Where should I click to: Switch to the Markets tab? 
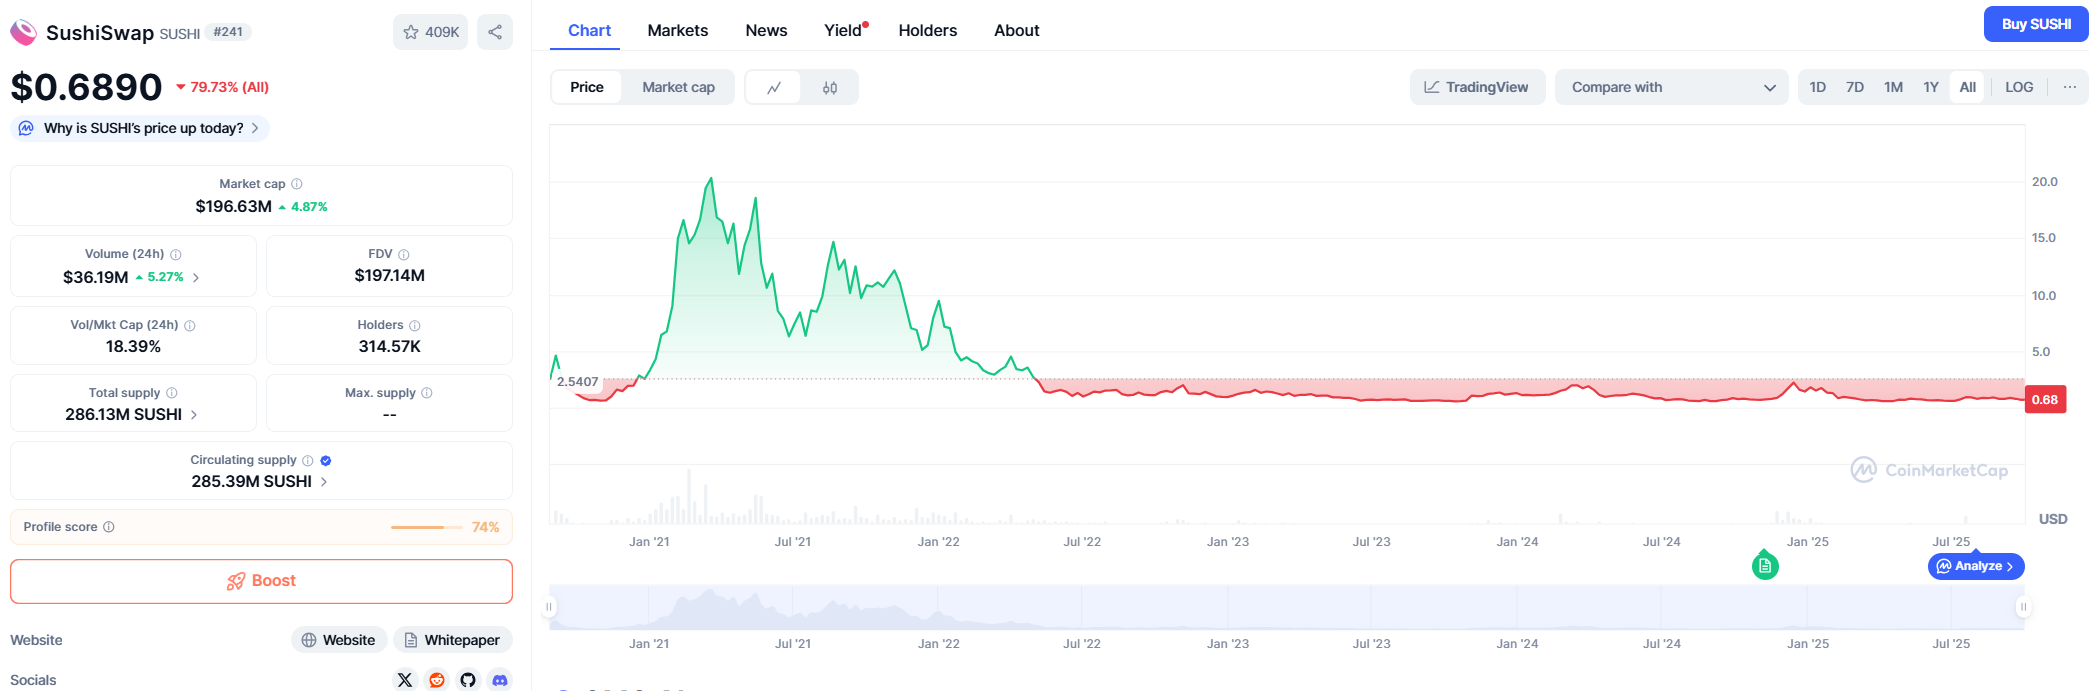pos(677,31)
